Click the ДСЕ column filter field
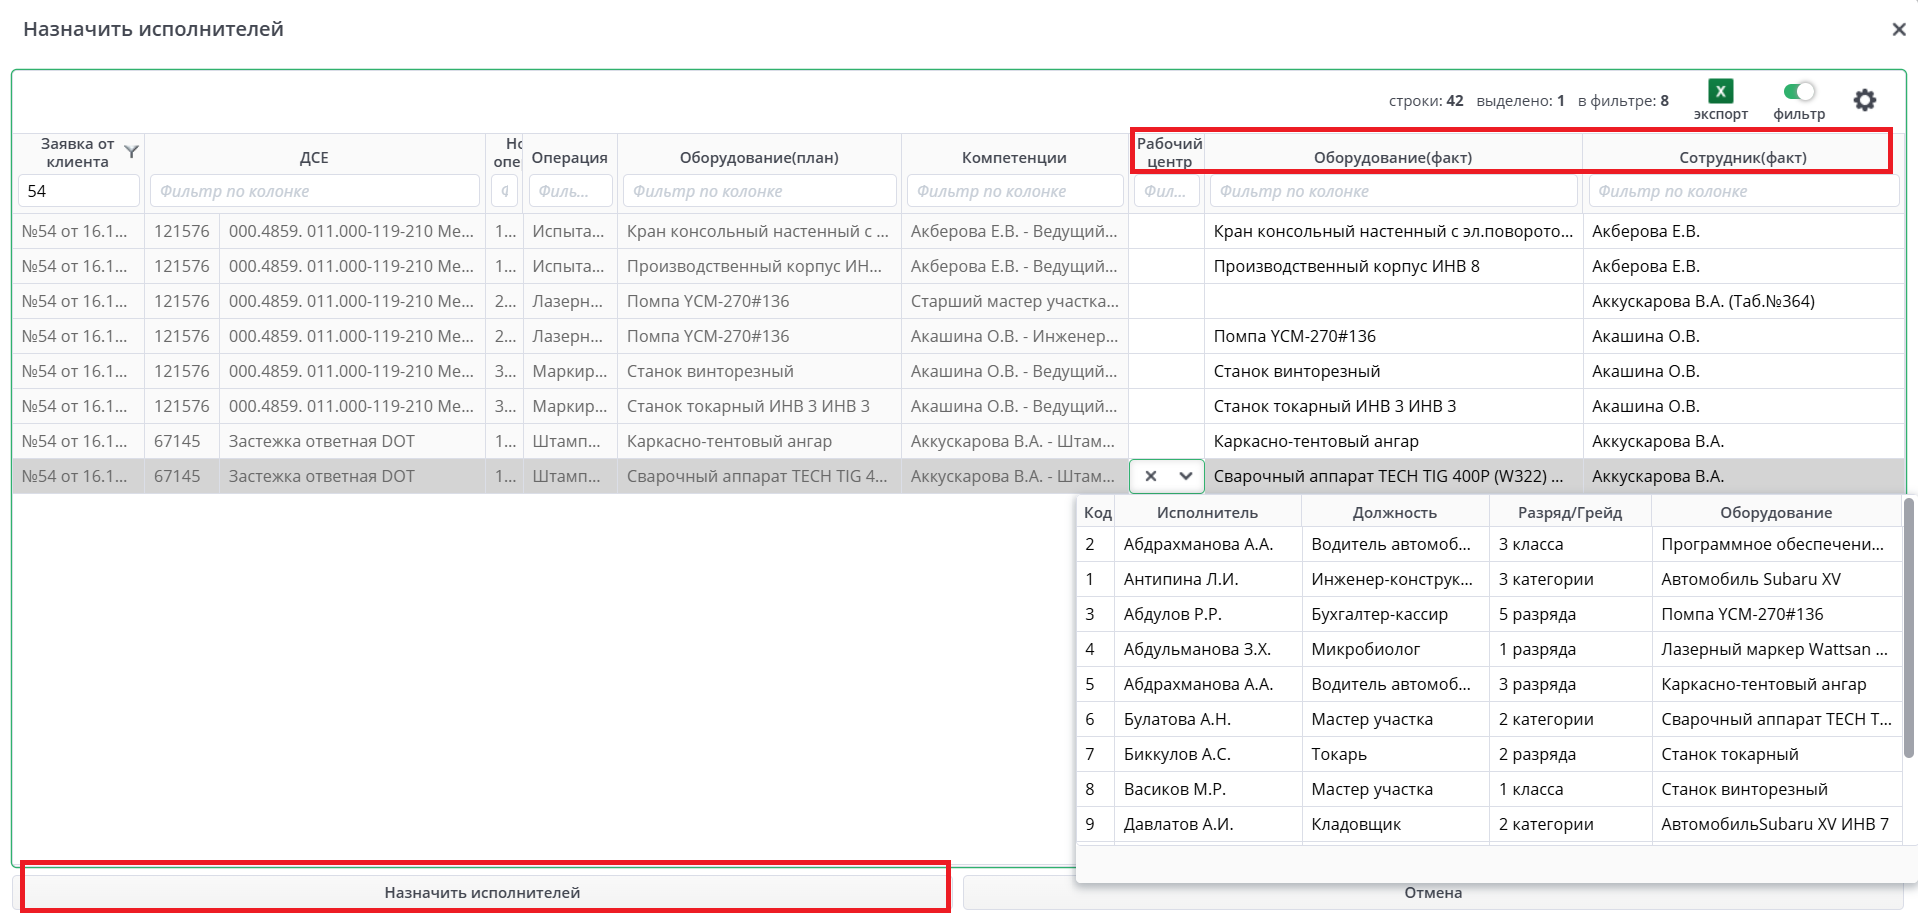The image size is (1918, 913). point(314,191)
